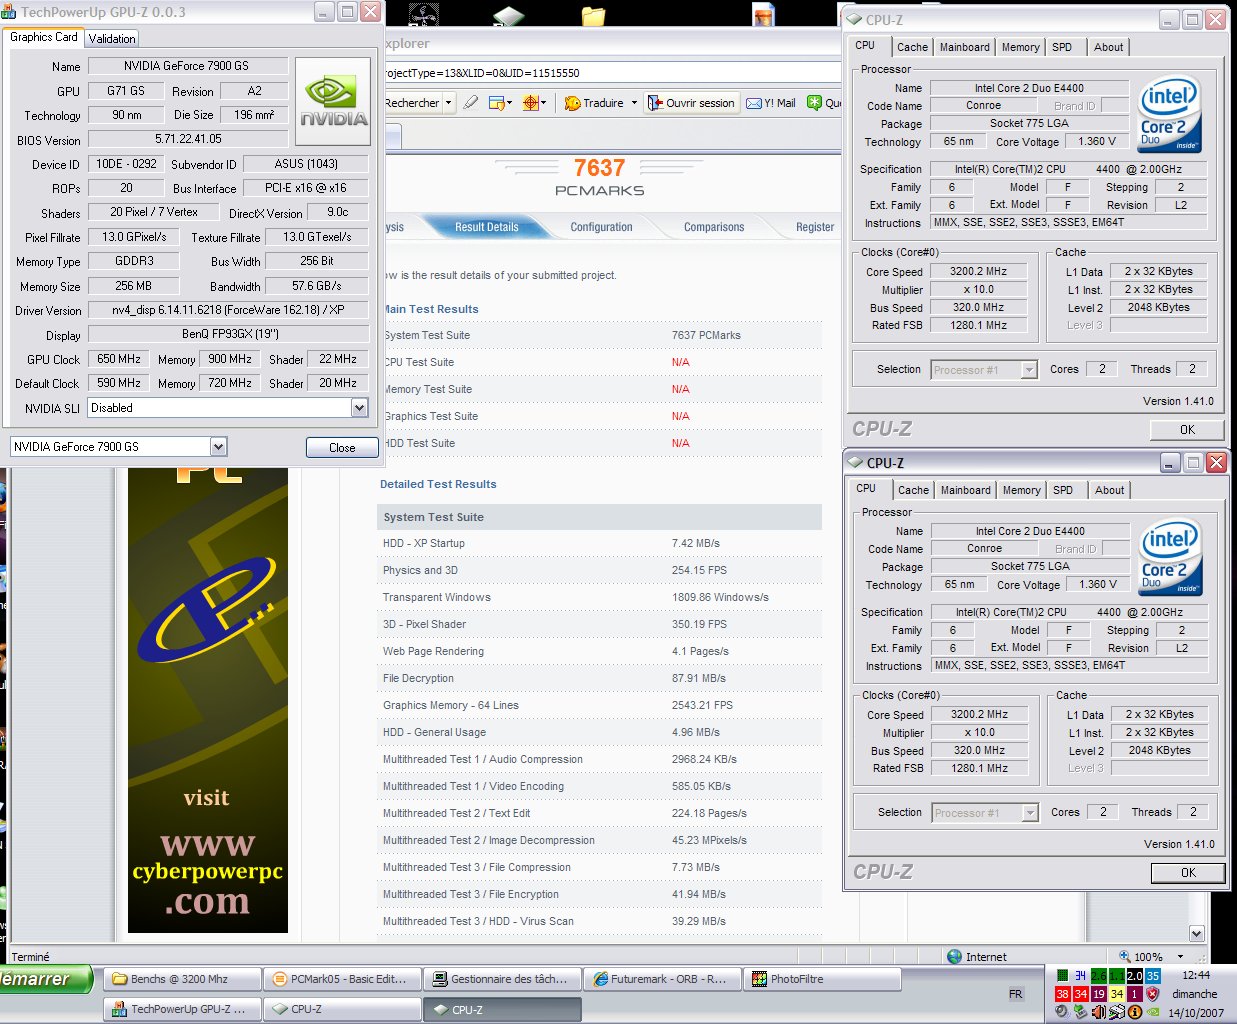Open the Configuration tab on the results page

pos(601,227)
